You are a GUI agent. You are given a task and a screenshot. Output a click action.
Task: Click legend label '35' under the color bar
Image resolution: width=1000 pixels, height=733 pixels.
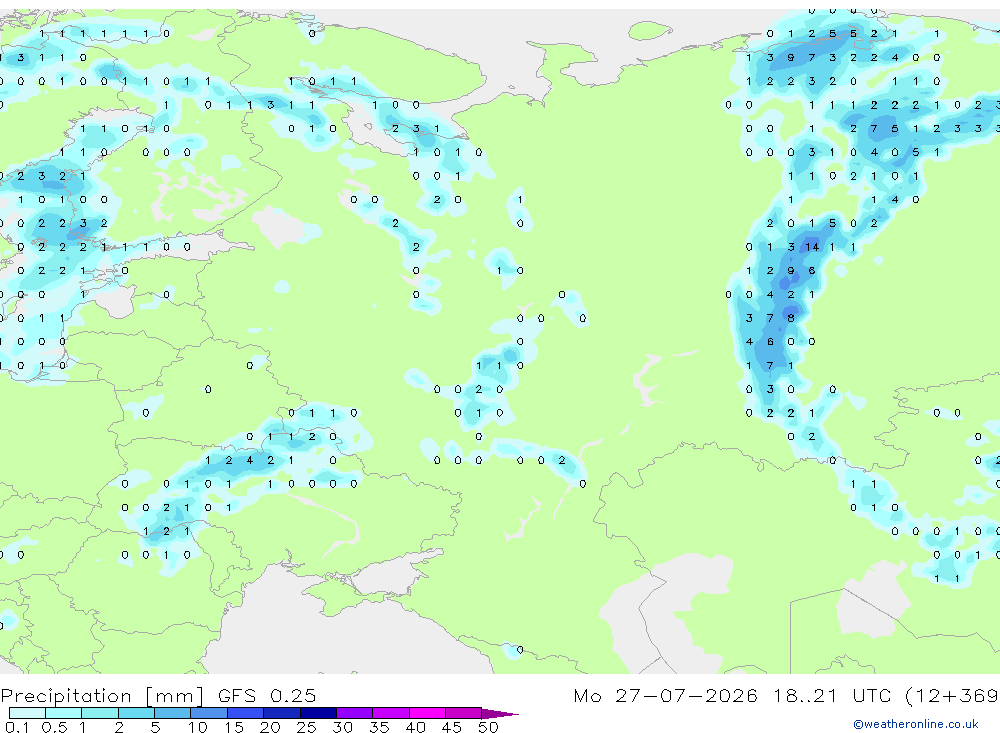tap(379, 727)
